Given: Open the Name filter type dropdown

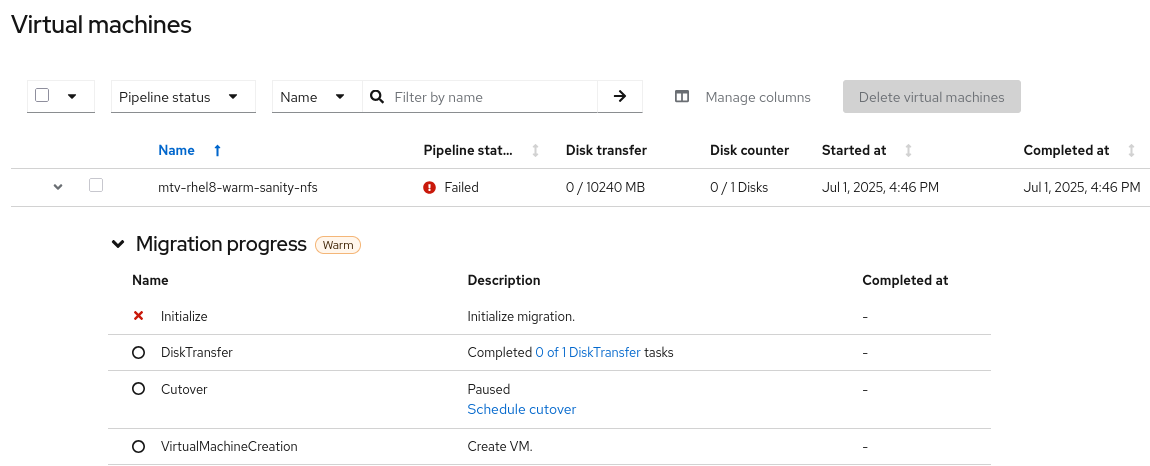Looking at the screenshot, I should tap(317, 97).
